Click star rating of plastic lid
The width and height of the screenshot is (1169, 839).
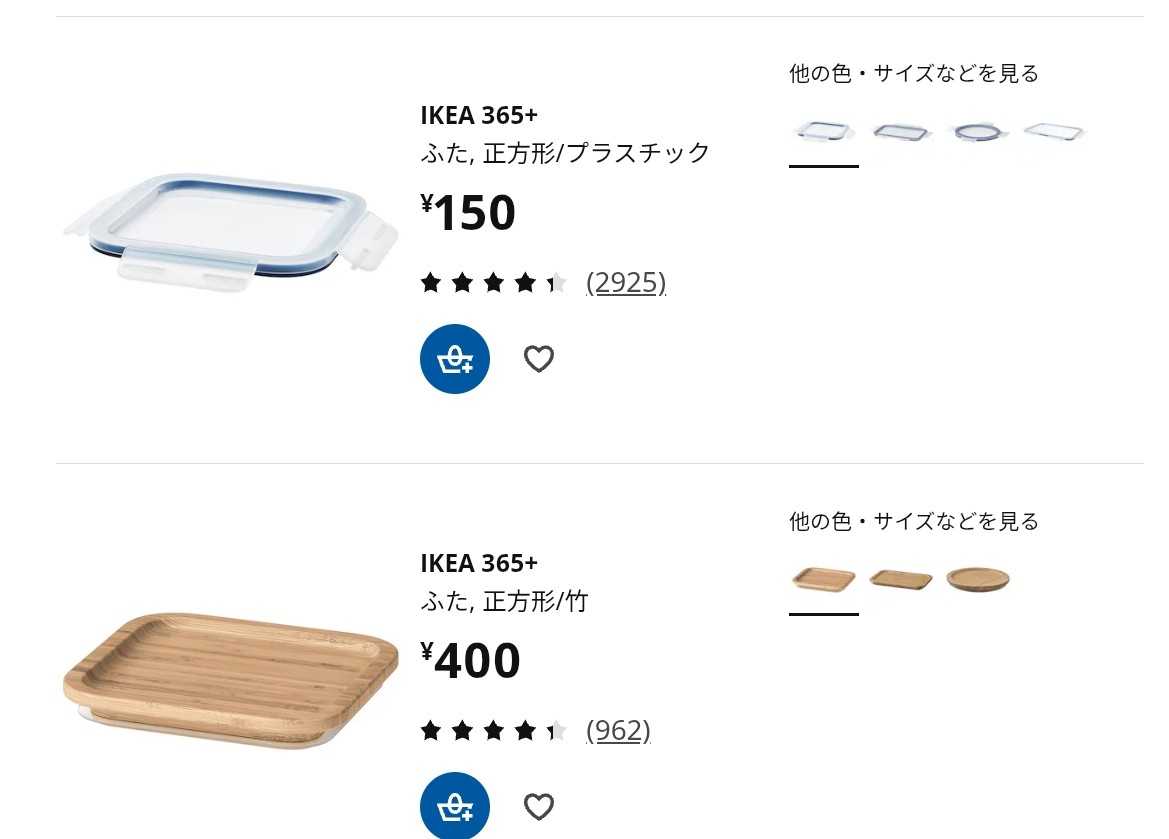(494, 283)
